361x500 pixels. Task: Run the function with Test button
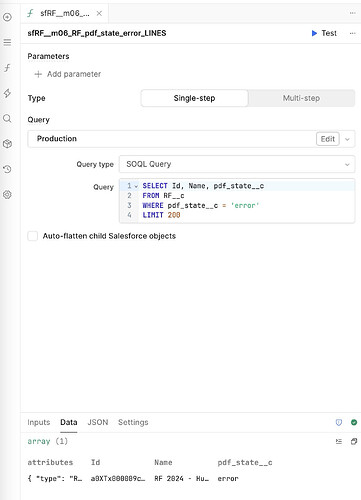coord(324,33)
